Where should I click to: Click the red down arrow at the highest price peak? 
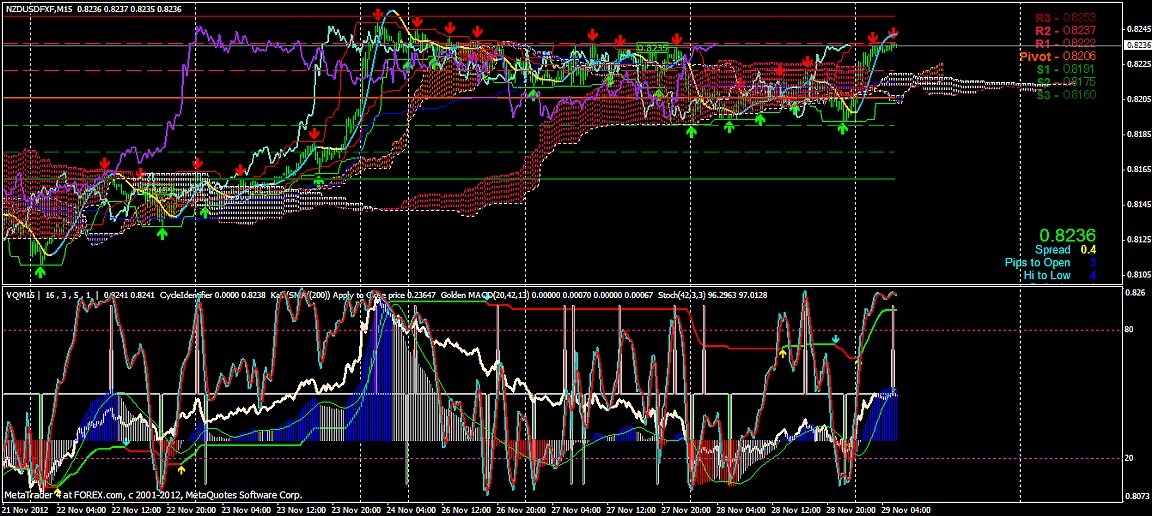(377, 14)
